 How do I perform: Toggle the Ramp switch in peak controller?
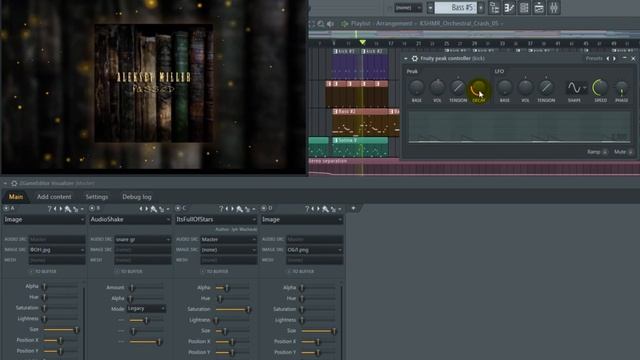tap(605, 152)
